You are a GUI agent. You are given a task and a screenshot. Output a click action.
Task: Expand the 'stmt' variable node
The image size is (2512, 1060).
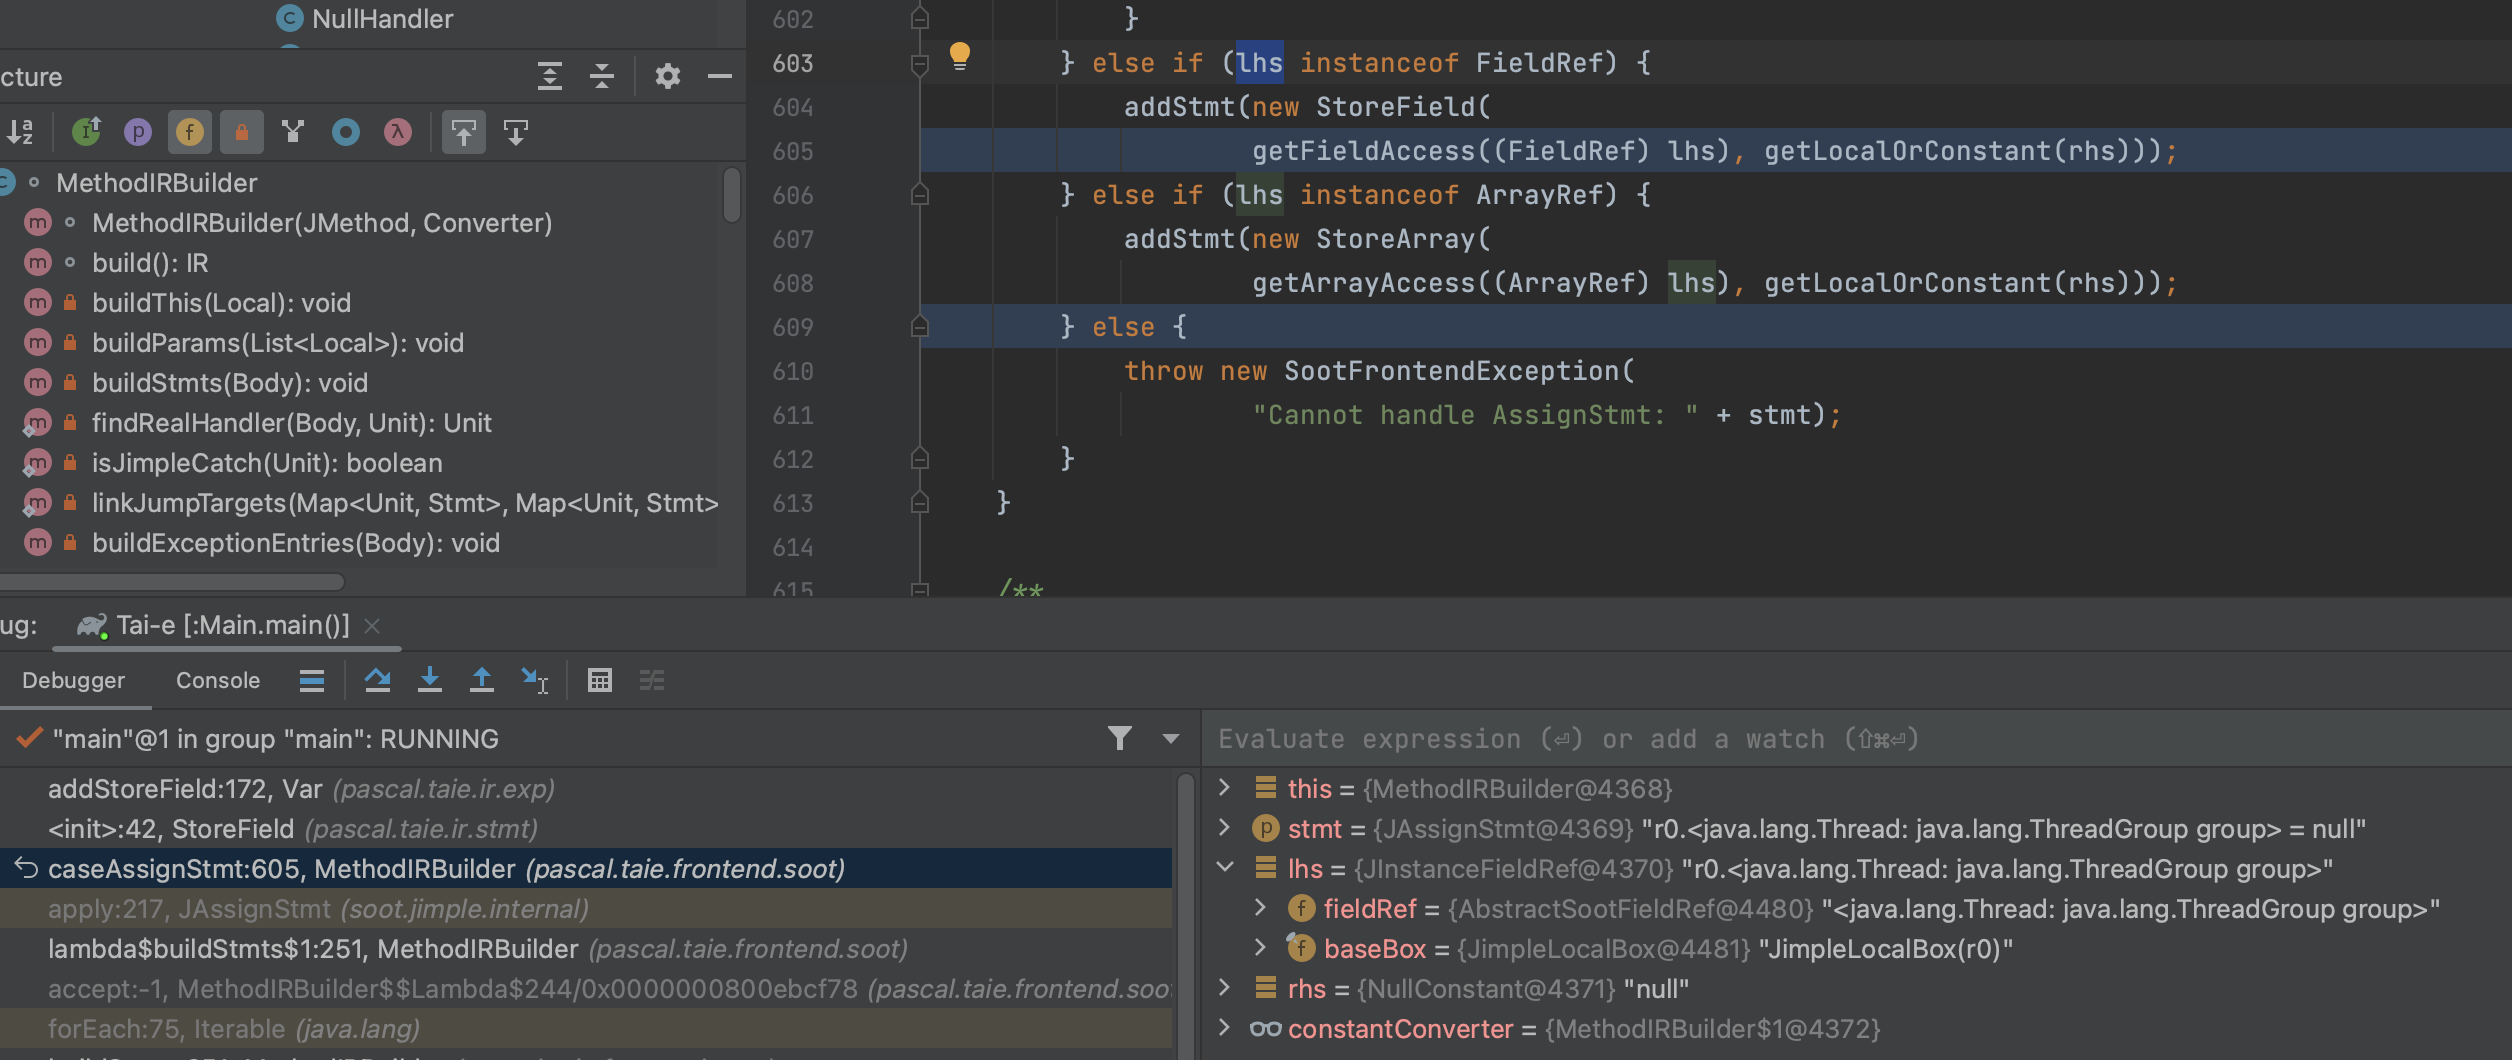[1224, 828]
